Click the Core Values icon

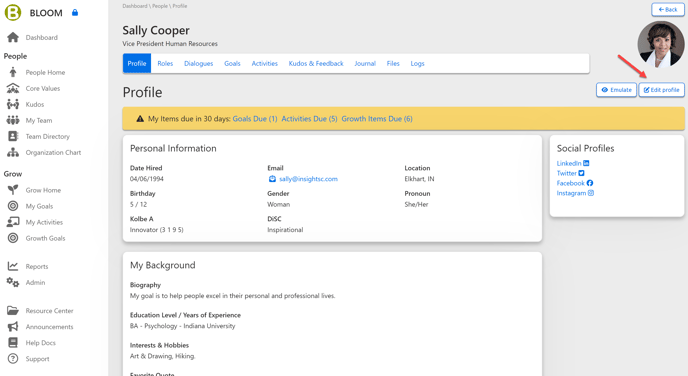pyautogui.click(x=13, y=88)
